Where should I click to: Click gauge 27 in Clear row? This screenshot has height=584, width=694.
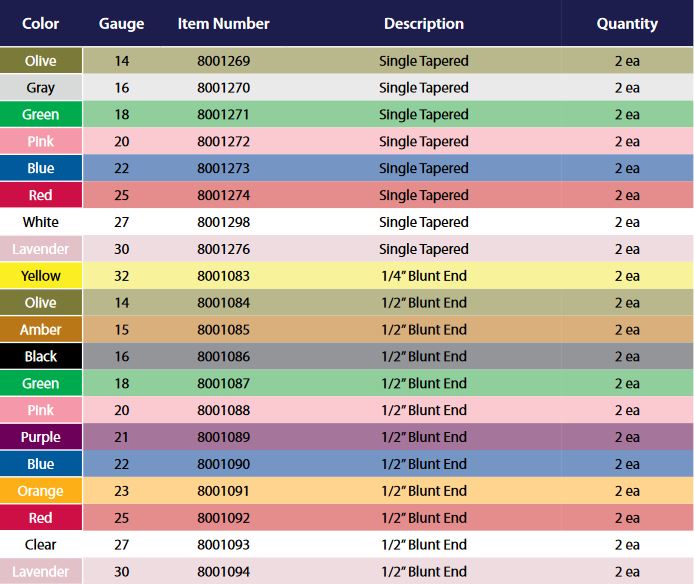[122, 545]
